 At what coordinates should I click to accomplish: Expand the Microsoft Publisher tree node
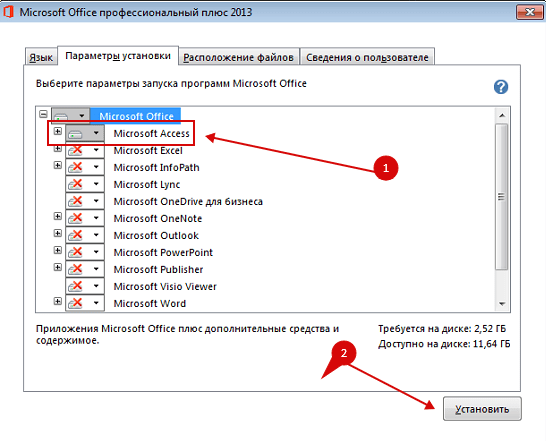[57, 267]
